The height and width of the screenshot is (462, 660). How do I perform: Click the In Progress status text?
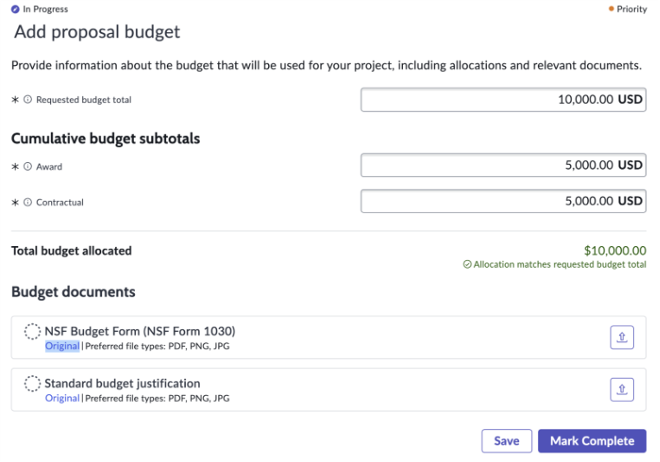[45, 9]
